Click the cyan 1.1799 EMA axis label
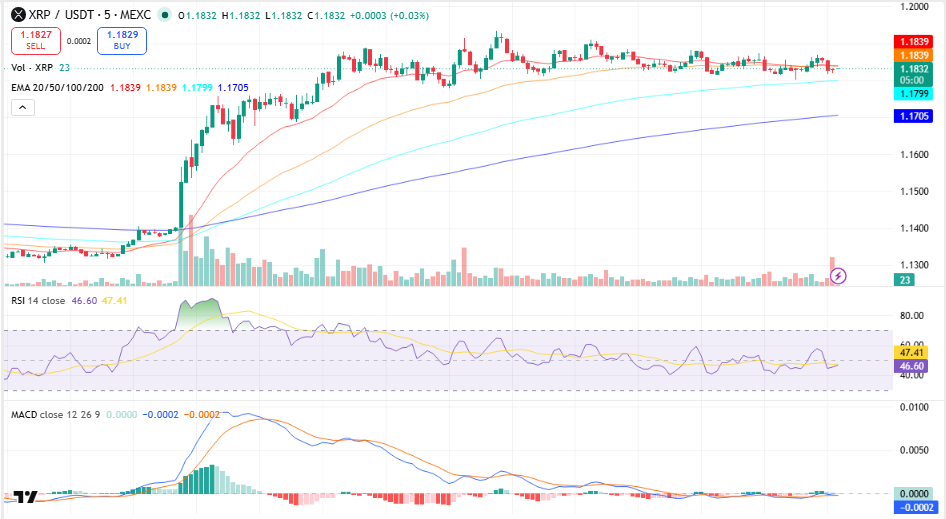Image resolution: width=946 pixels, height=519 pixels. click(913, 94)
